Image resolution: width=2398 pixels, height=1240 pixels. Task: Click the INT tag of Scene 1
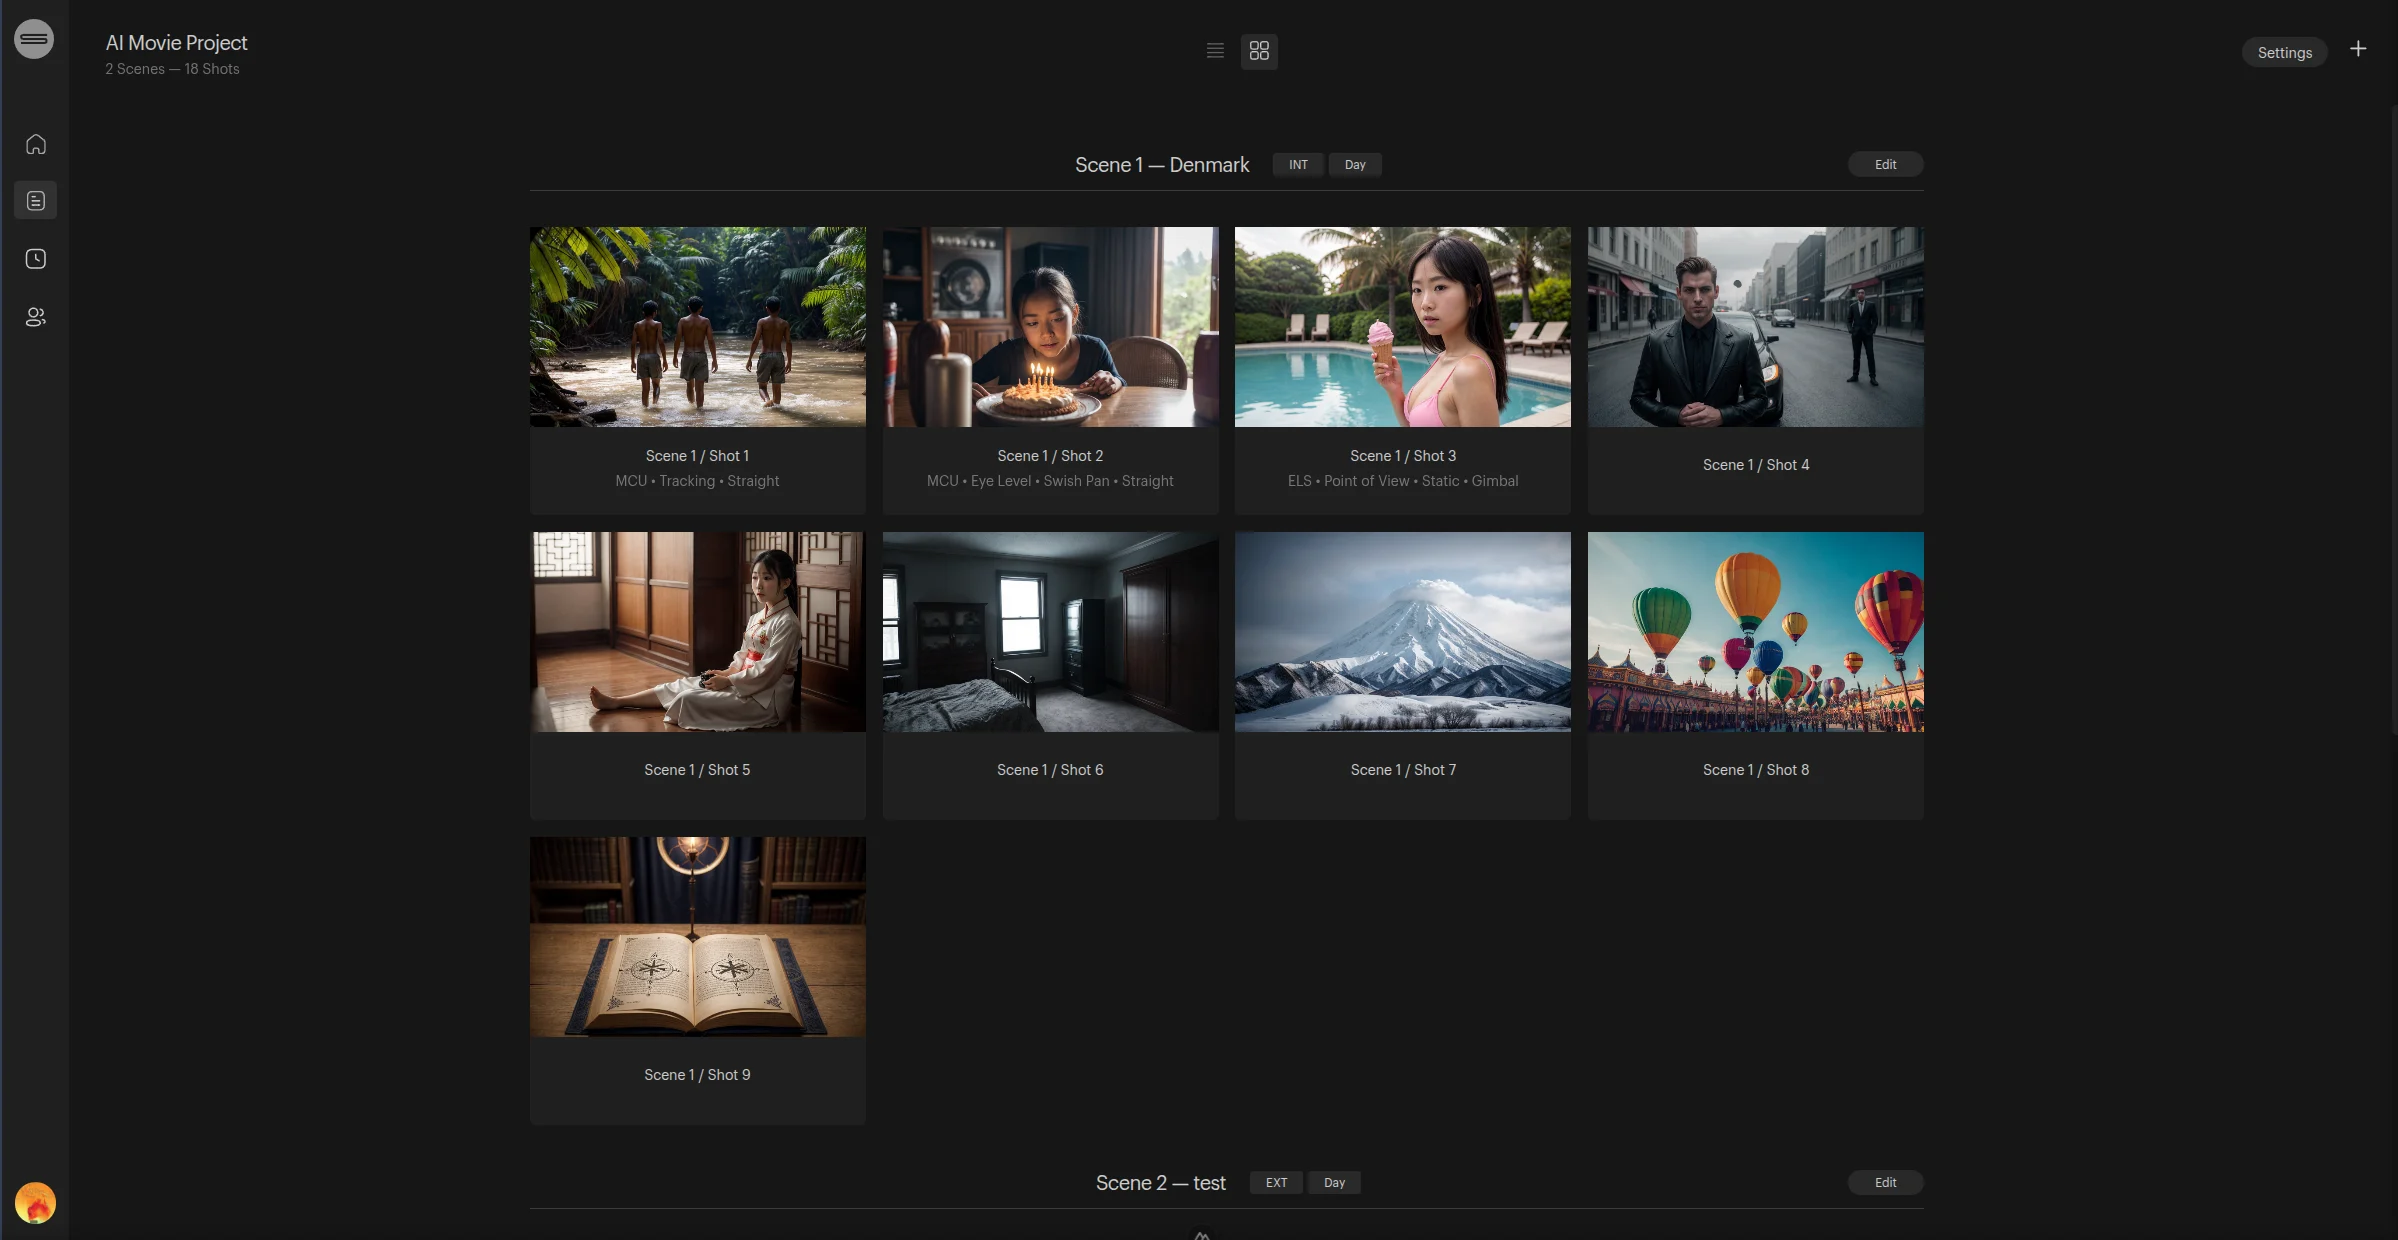pos(1298,165)
